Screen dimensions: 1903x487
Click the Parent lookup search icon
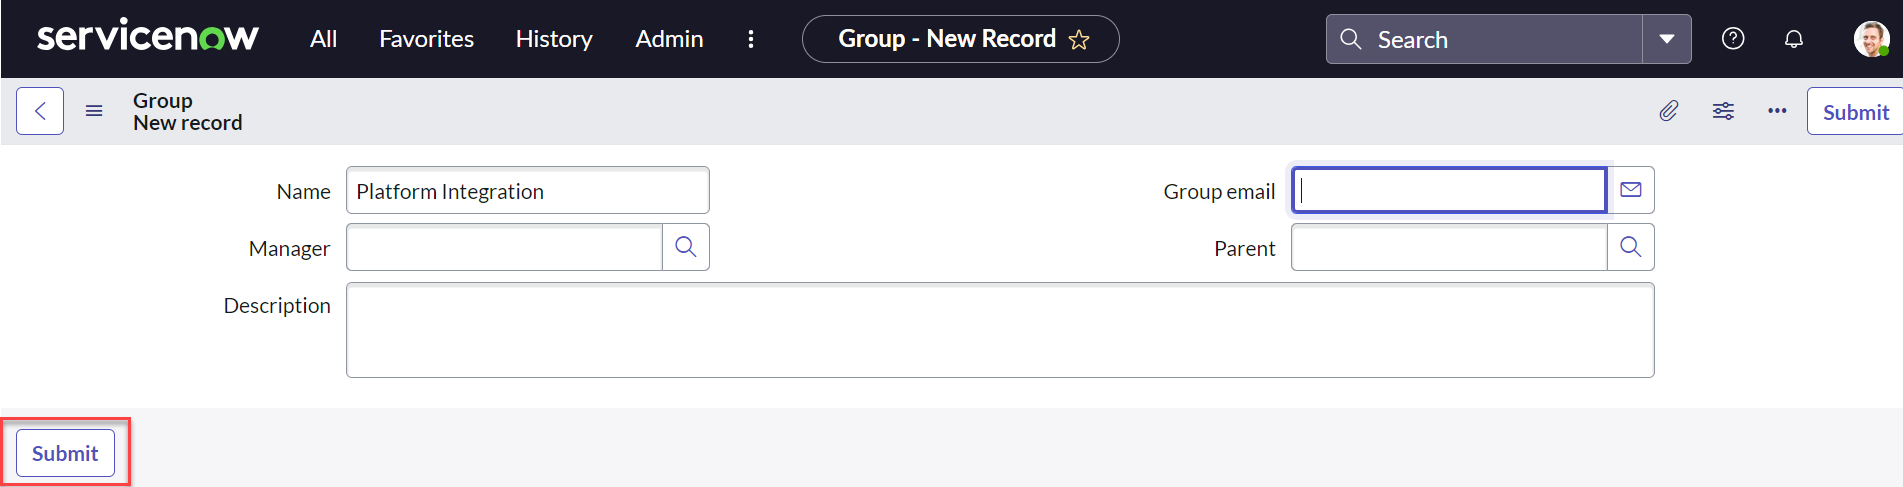tap(1631, 247)
